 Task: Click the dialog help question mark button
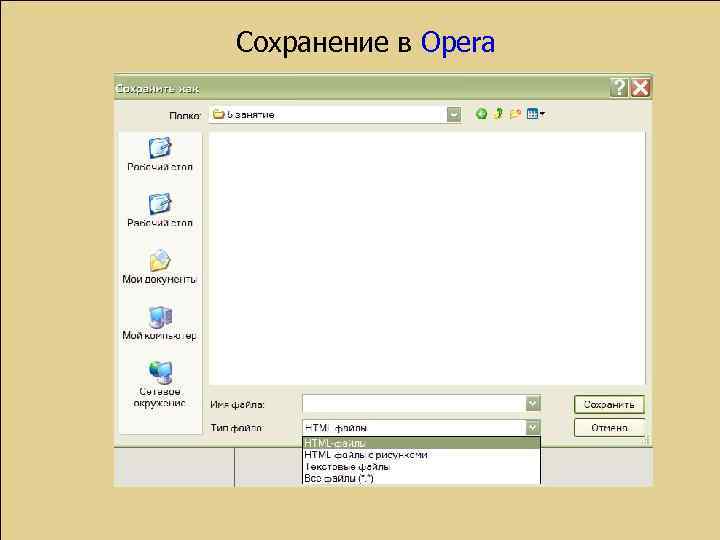[x=619, y=87]
